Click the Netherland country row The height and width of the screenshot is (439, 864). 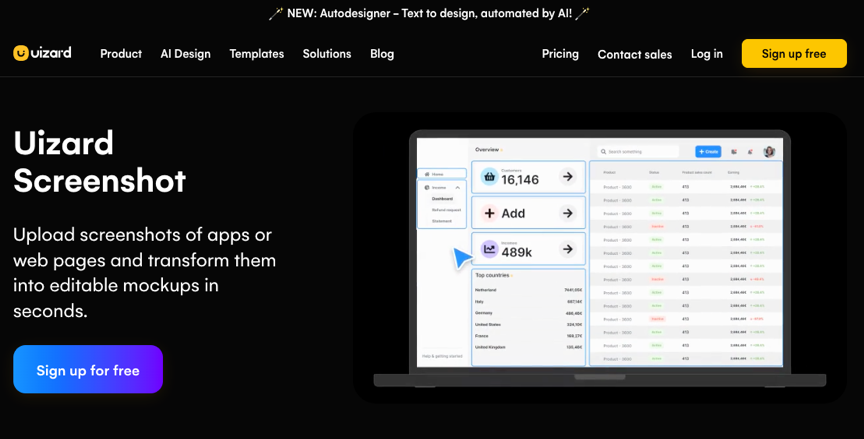point(528,290)
